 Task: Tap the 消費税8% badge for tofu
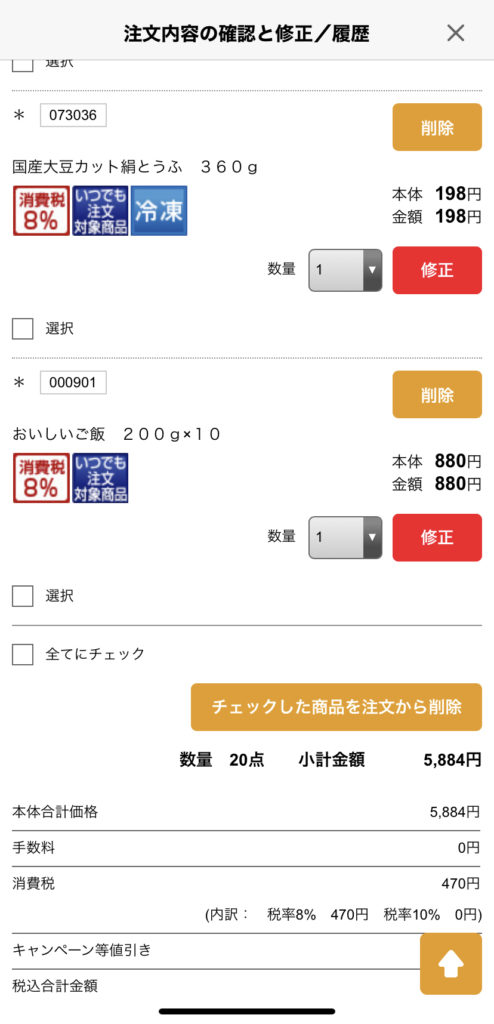click(x=41, y=210)
